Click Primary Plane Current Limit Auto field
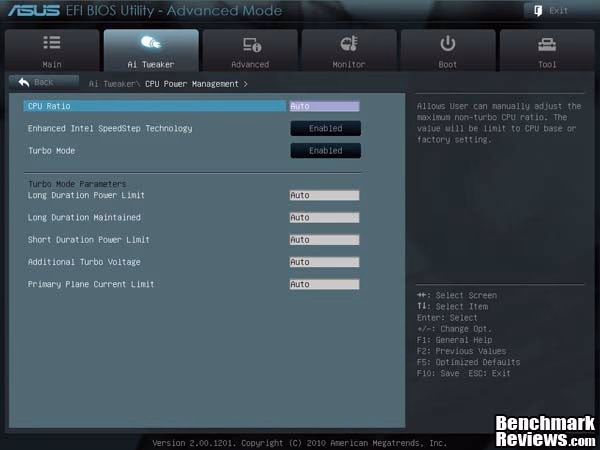Screen dimensions: 600x450 (x=324, y=284)
